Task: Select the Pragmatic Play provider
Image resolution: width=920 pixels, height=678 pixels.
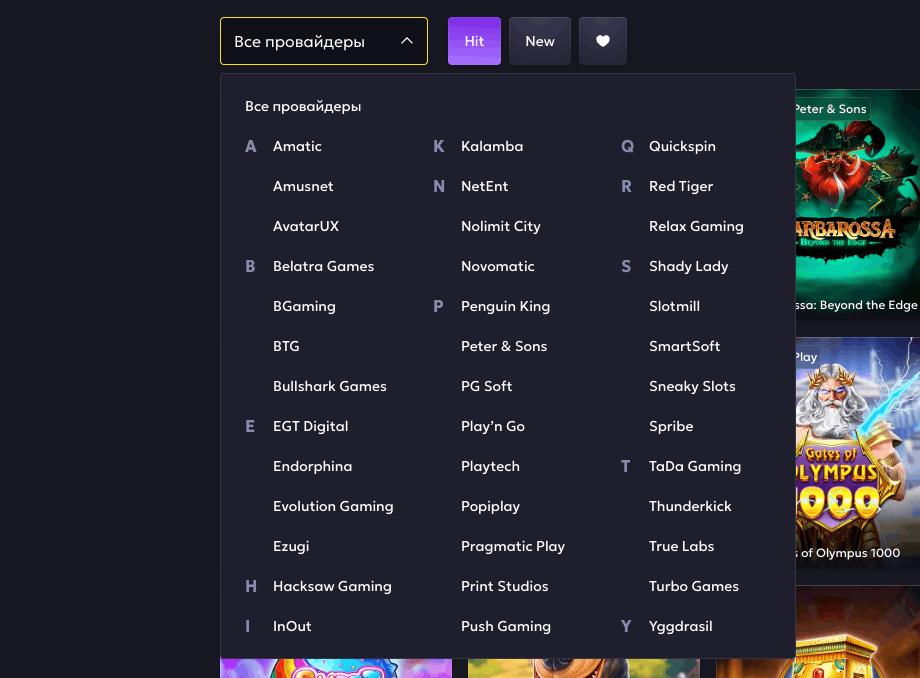Action: (513, 546)
